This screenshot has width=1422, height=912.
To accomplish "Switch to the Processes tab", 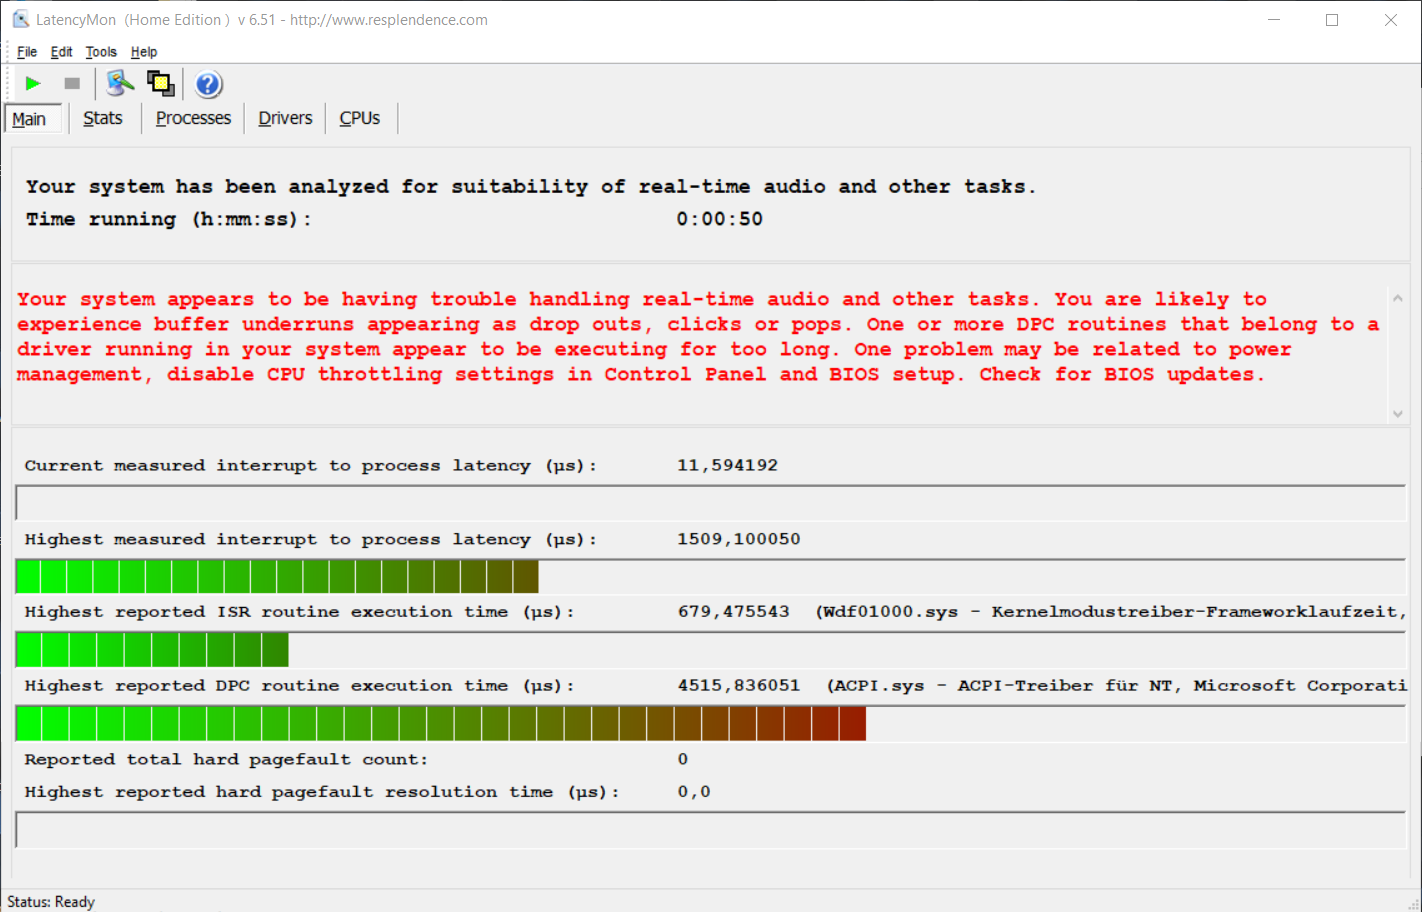I will click(x=193, y=118).
